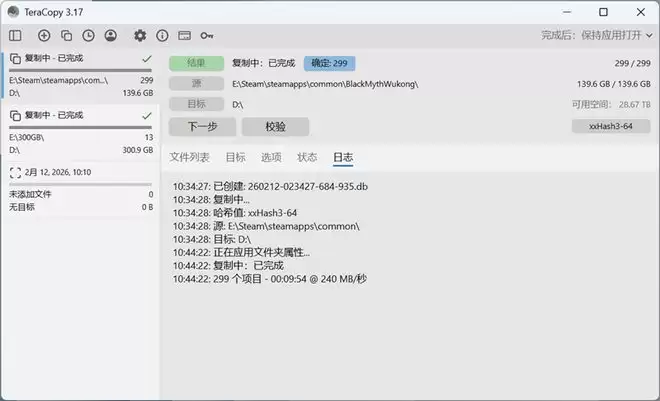The height and width of the screenshot is (401, 660).
Task: Click the 下一步 button
Action: tap(202, 127)
